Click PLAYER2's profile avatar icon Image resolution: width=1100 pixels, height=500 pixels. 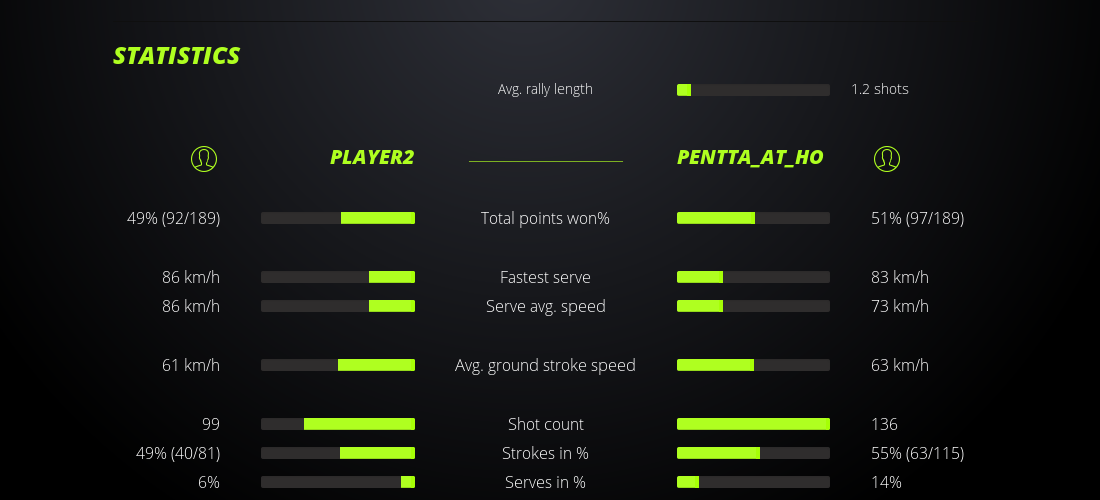pyautogui.click(x=204, y=158)
